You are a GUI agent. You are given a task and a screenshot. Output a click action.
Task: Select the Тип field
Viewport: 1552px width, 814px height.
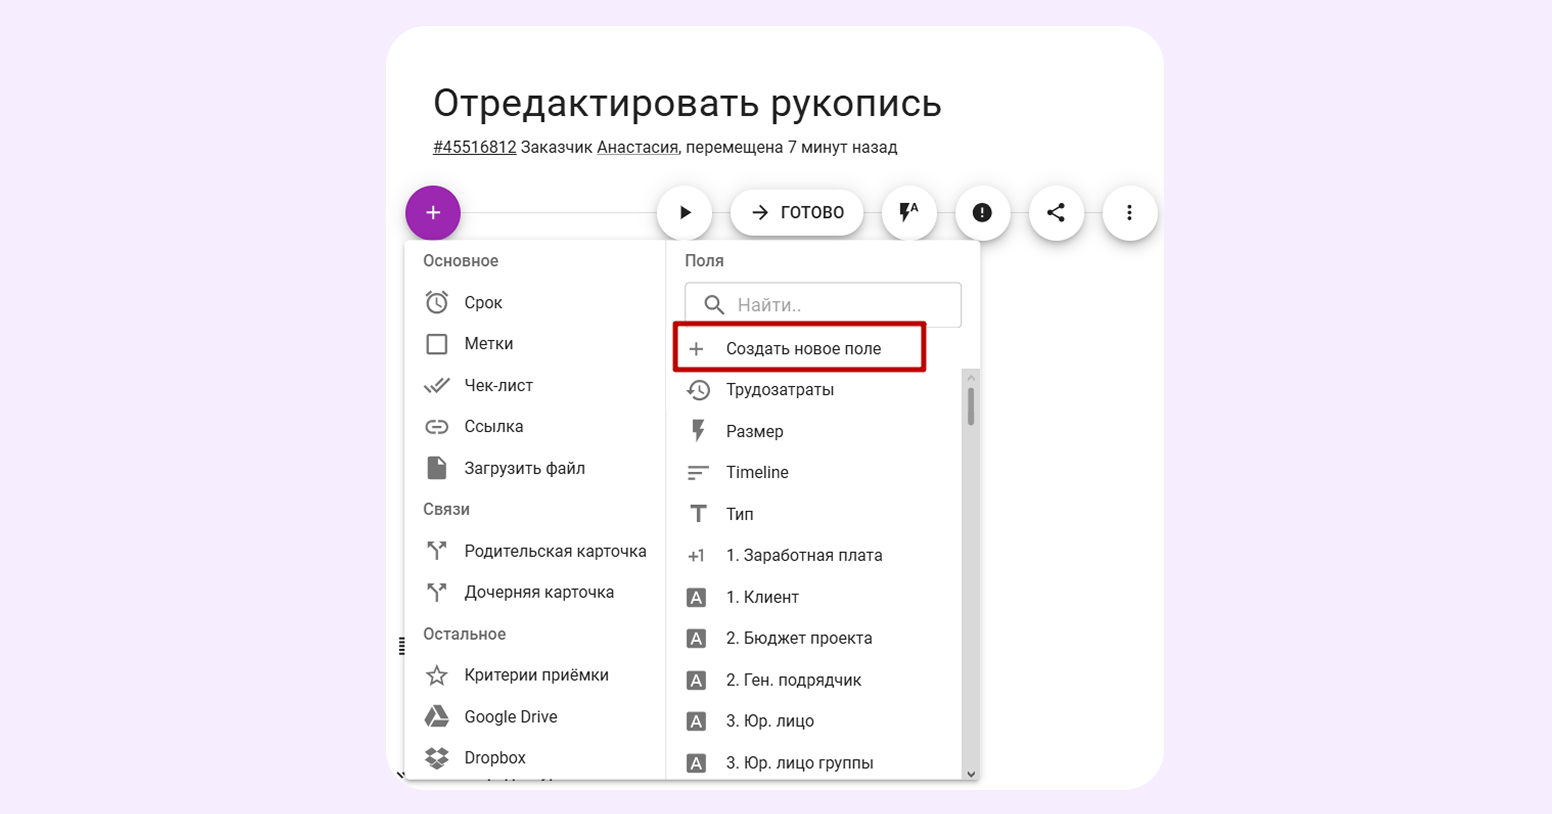[814, 514]
